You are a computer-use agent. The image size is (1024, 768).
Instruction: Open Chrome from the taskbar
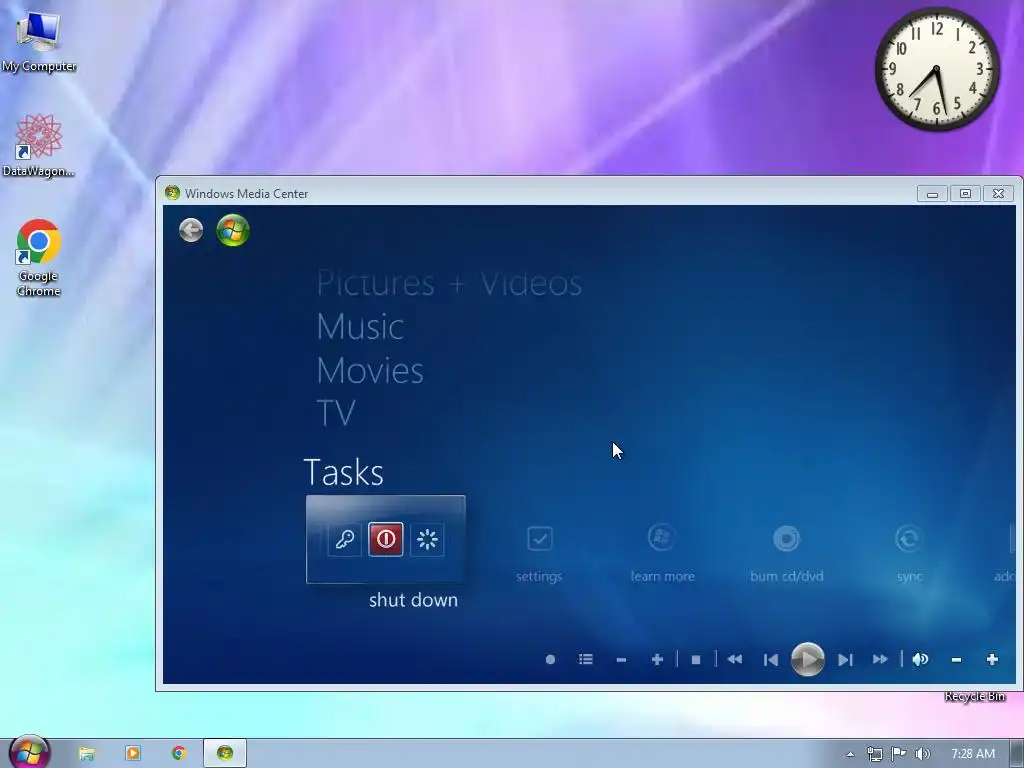pyautogui.click(x=179, y=753)
